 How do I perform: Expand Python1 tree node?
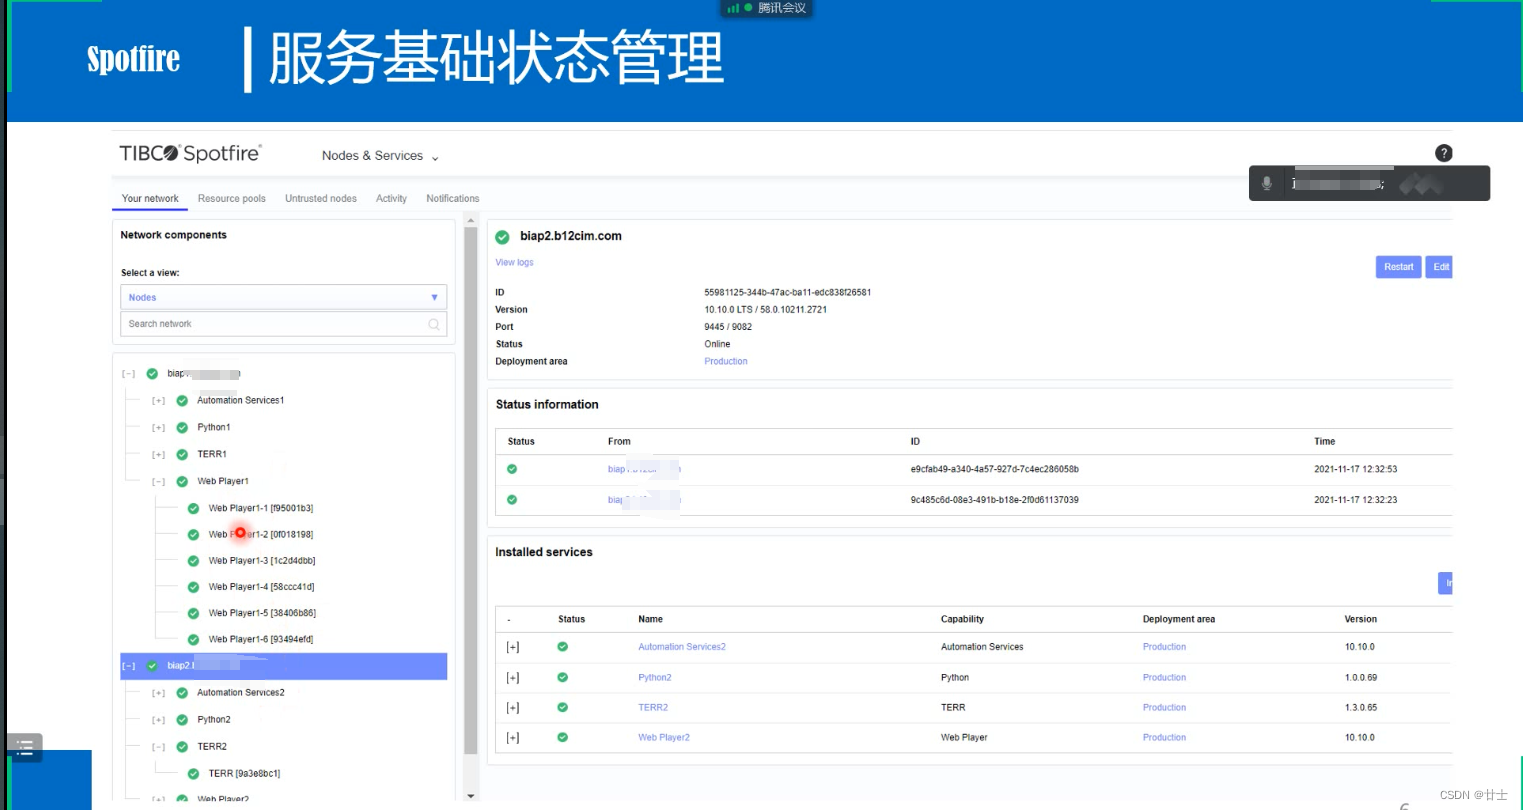click(158, 428)
